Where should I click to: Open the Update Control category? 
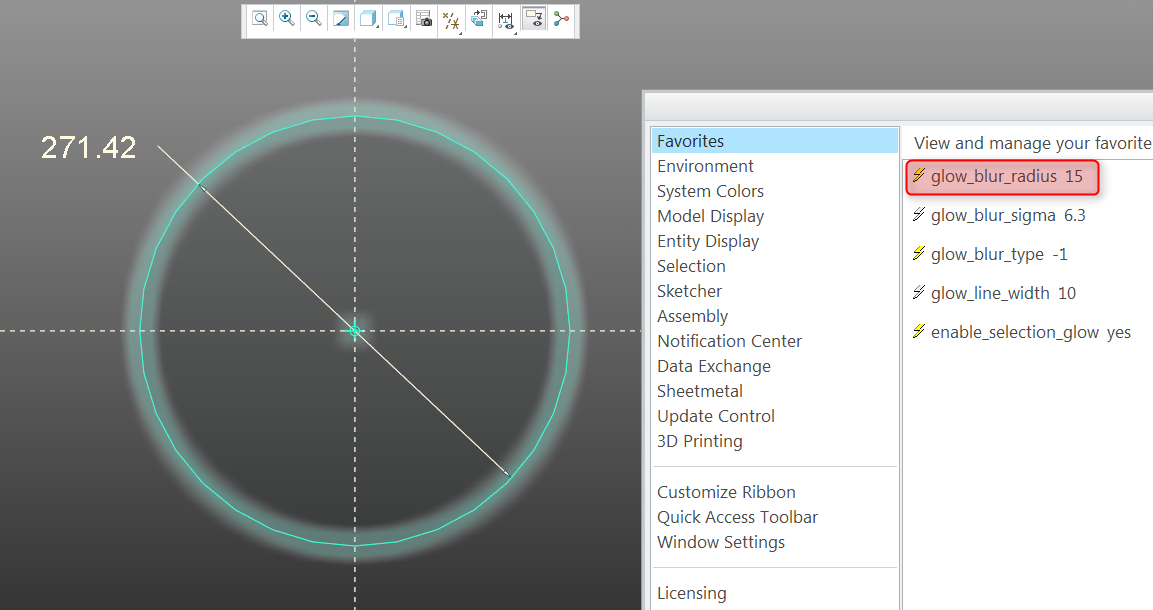point(716,416)
